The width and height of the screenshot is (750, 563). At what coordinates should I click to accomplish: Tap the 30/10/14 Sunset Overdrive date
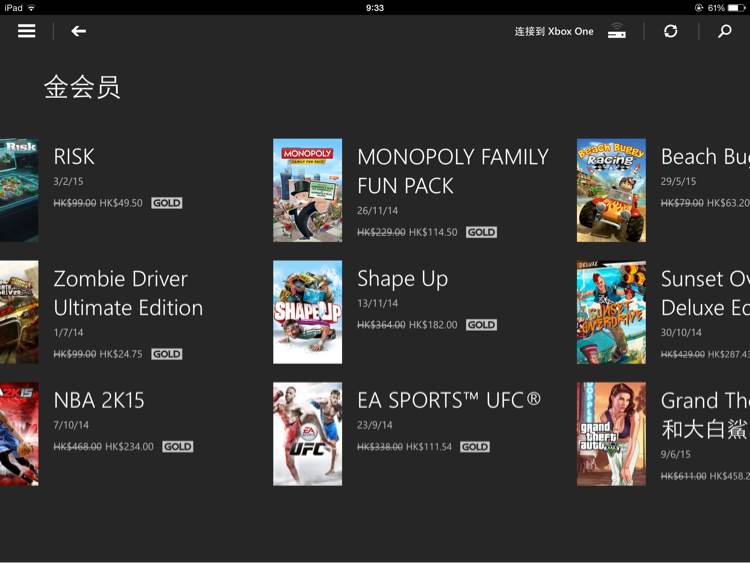click(682, 332)
